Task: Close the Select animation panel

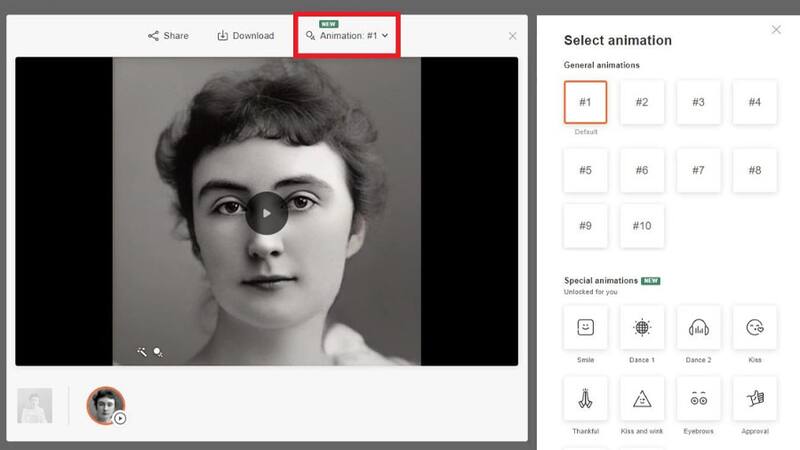Action: click(x=776, y=30)
